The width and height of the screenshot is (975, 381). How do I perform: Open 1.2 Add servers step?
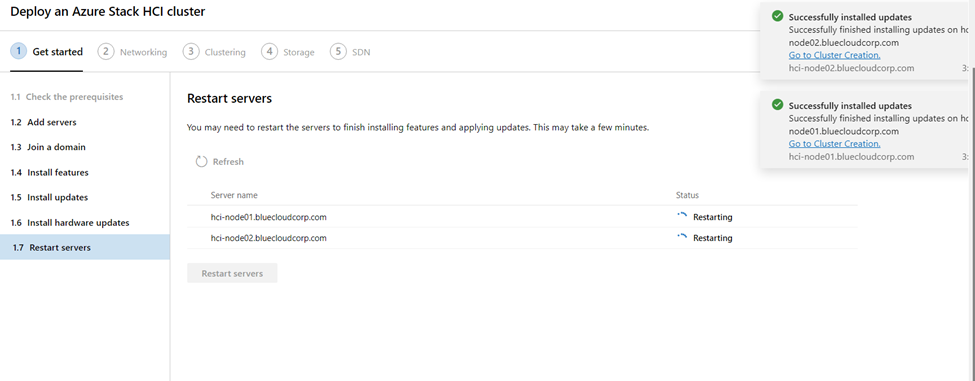coord(44,122)
